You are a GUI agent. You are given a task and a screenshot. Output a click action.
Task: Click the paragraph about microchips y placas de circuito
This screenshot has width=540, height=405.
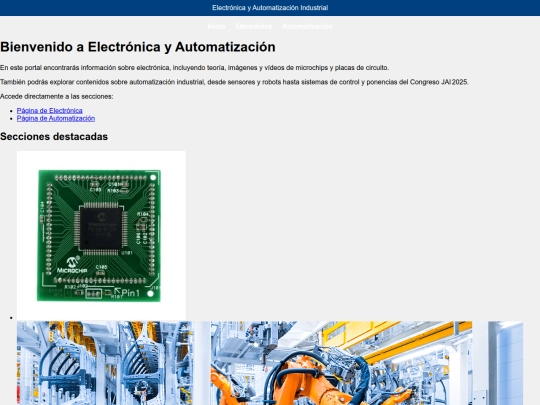pyautogui.click(x=195, y=68)
